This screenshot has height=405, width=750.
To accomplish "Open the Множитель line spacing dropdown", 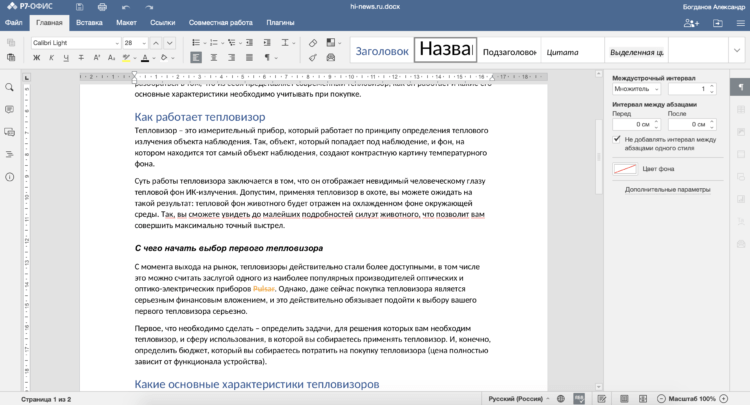I will 636,89.
